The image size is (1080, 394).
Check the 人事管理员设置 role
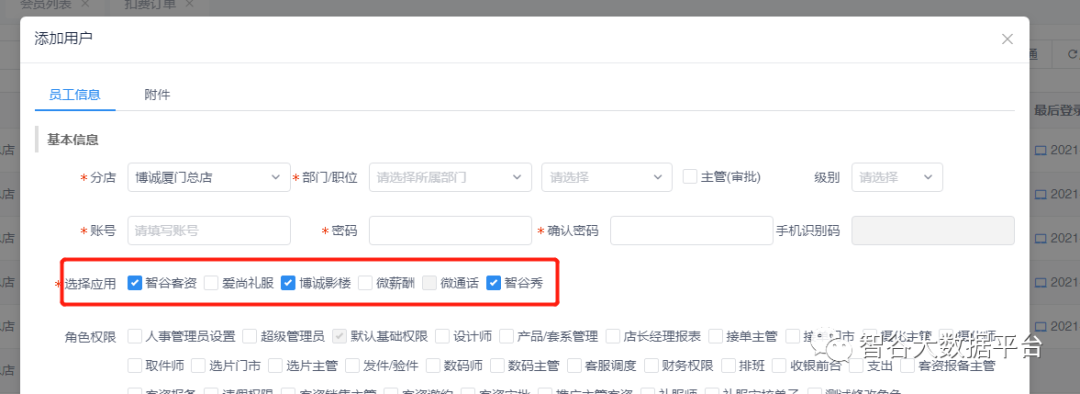coord(135,336)
